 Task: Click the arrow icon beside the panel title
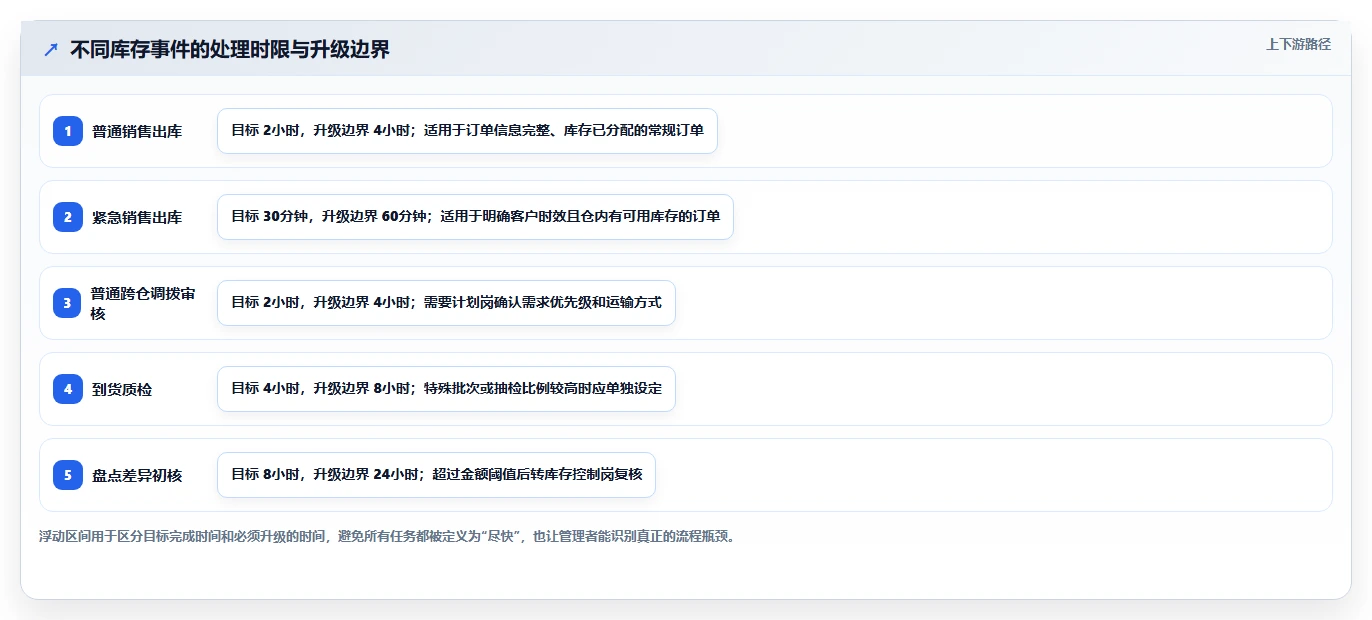click(51, 49)
